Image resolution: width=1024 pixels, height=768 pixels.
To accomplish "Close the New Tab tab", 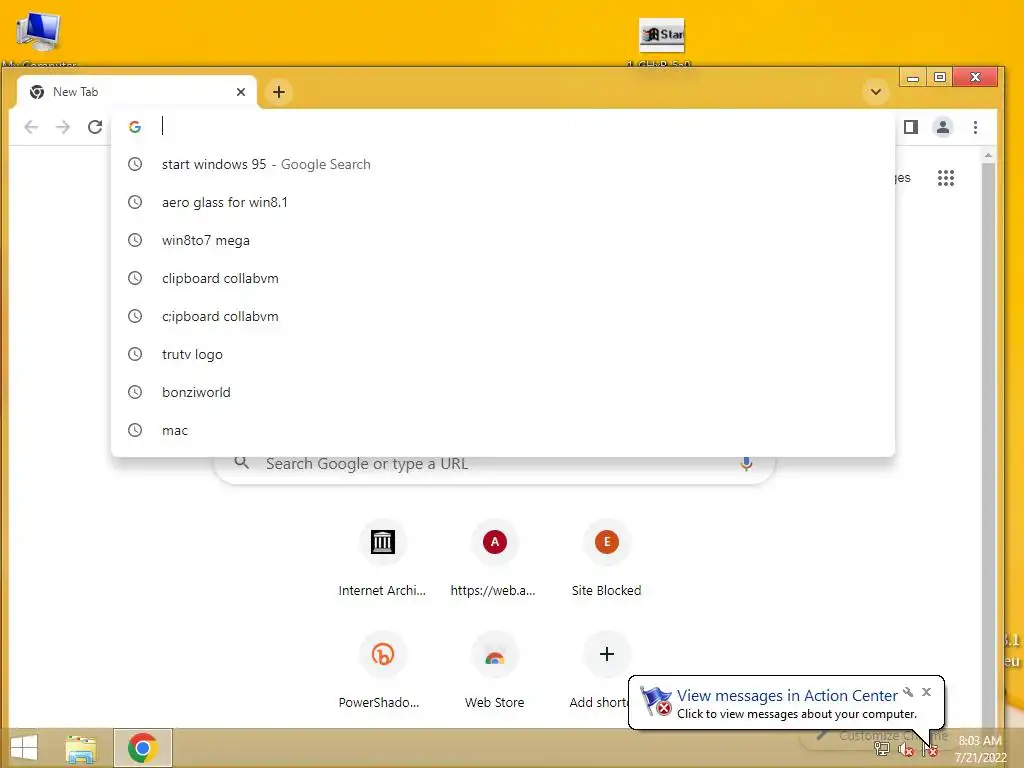I will (x=241, y=92).
